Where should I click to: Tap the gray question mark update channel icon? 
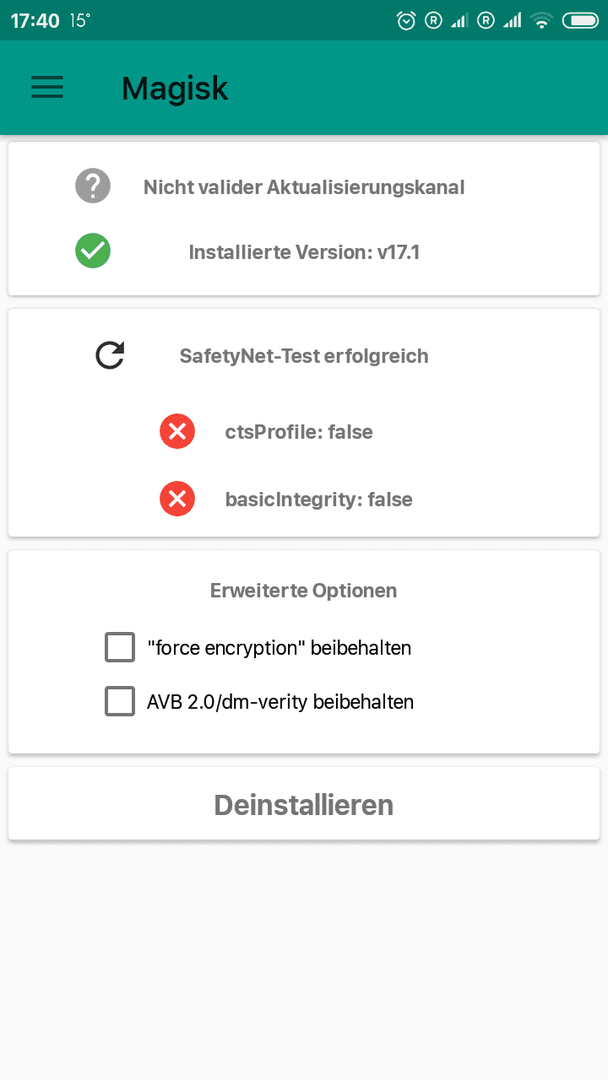click(93, 186)
